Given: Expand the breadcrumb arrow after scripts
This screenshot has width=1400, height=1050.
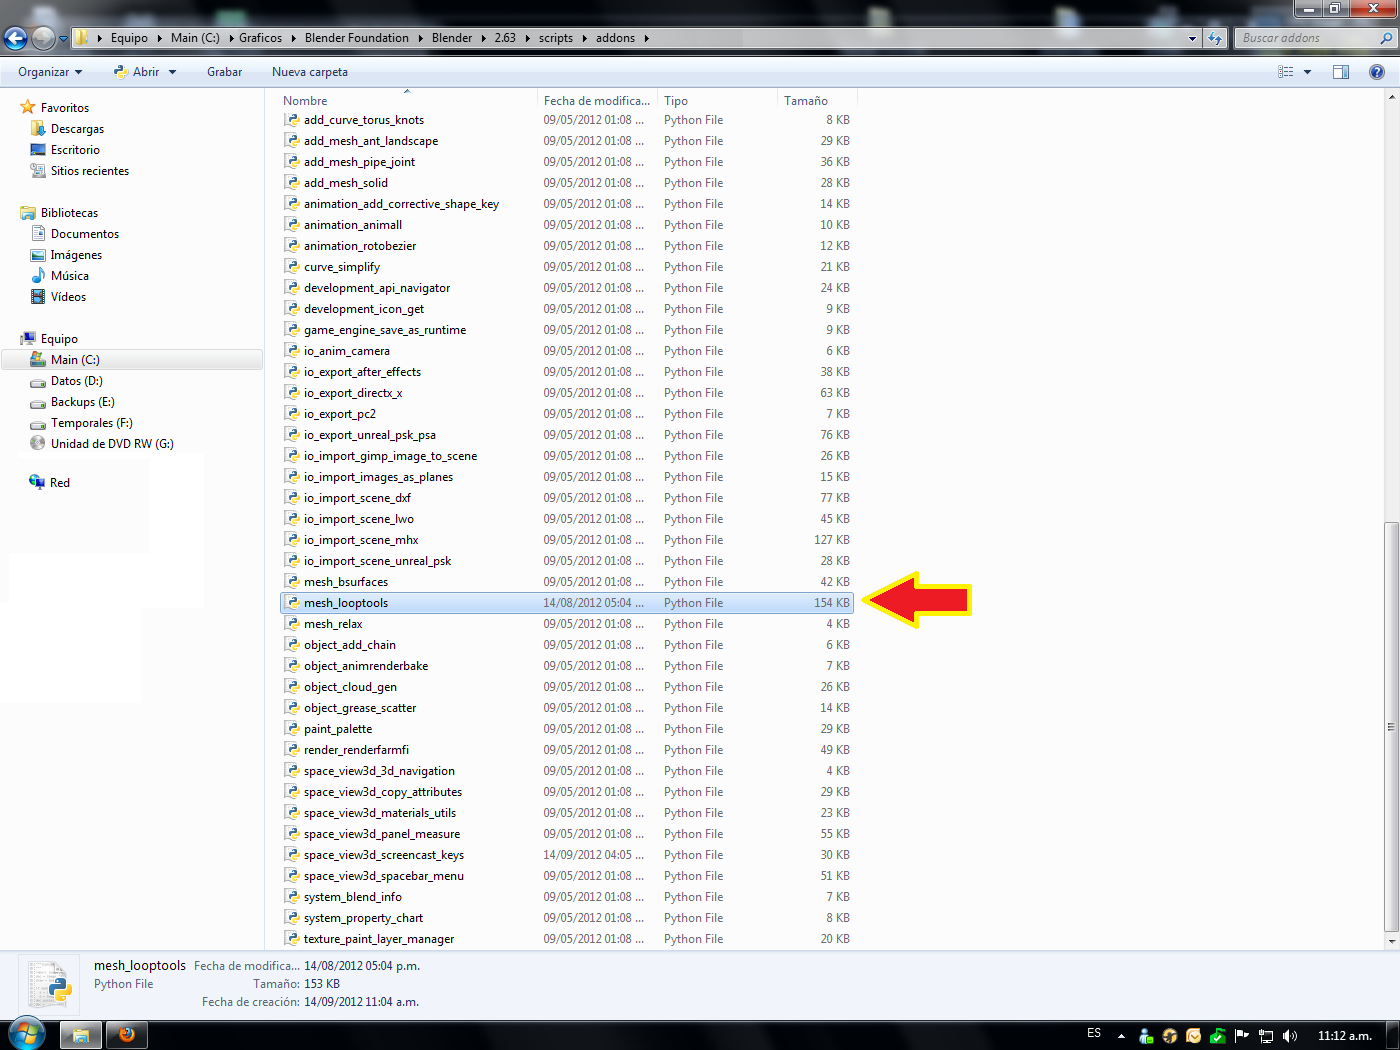Looking at the screenshot, I should [584, 38].
